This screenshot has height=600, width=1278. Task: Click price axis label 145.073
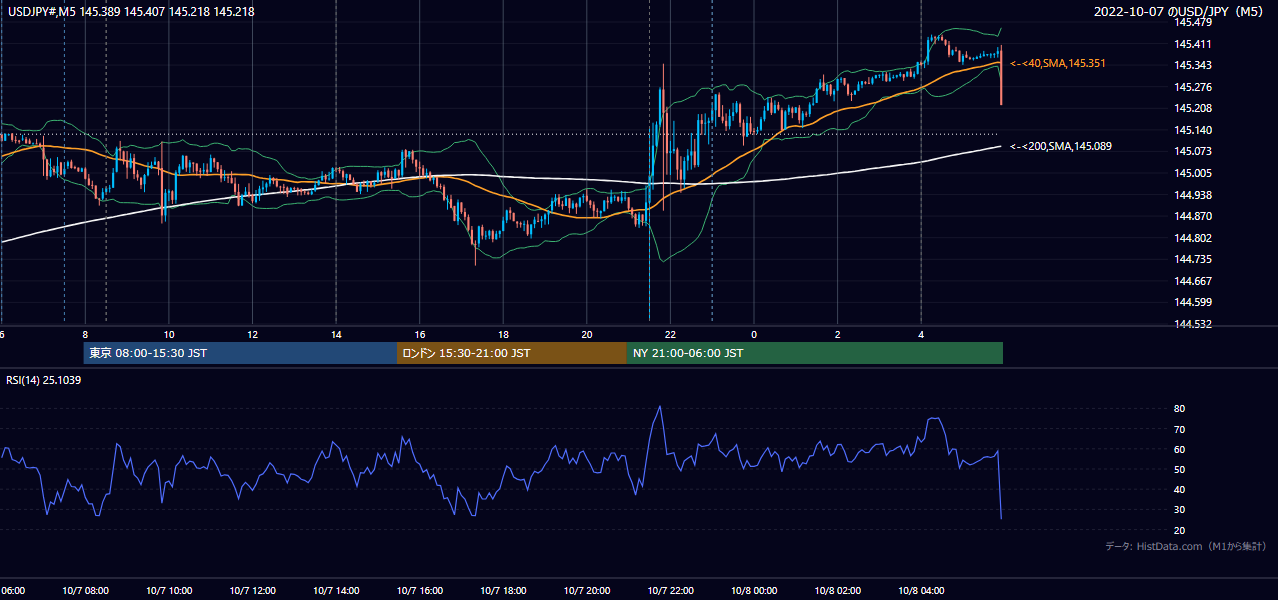[x=1193, y=151]
